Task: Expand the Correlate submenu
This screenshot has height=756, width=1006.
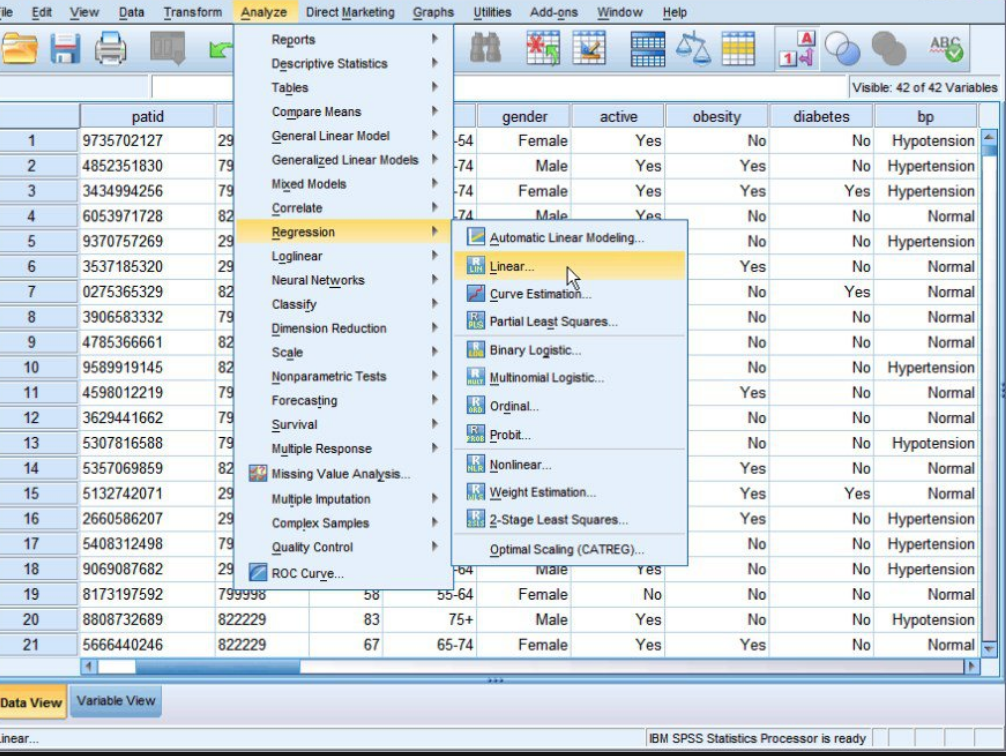Action: click(344, 208)
